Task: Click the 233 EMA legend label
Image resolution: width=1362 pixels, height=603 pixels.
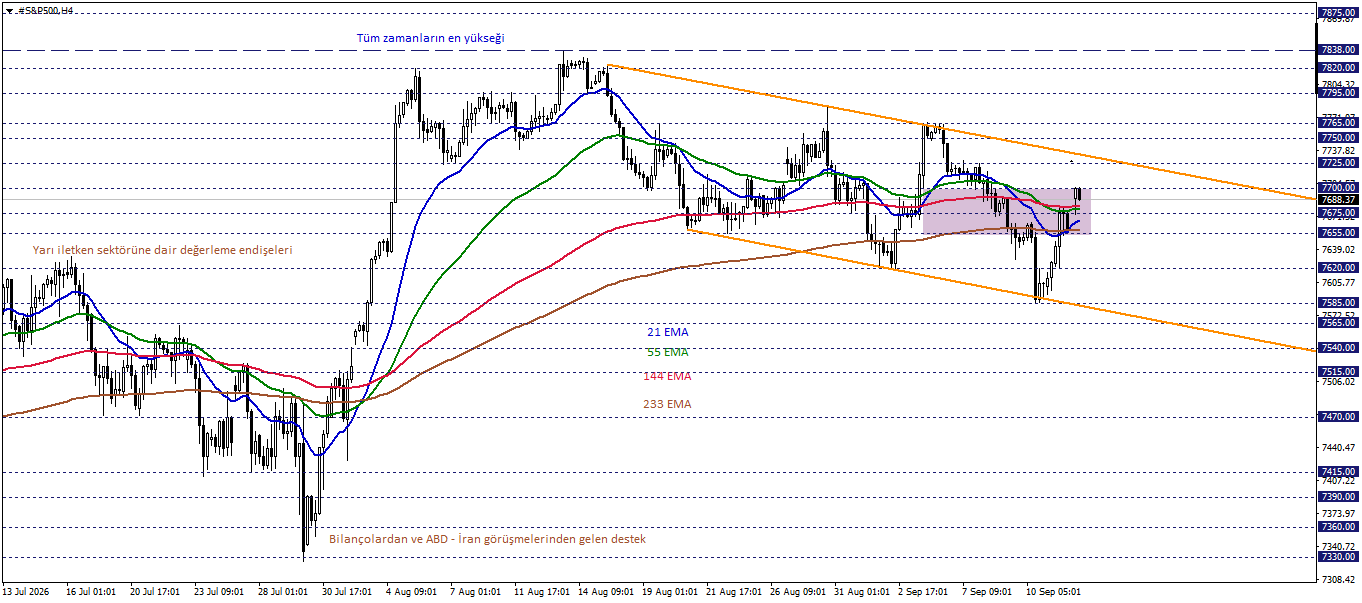Action: coord(667,404)
